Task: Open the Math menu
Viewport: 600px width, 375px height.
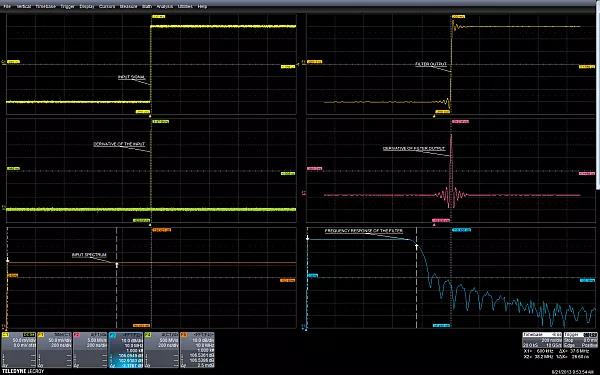Action: pos(147,7)
